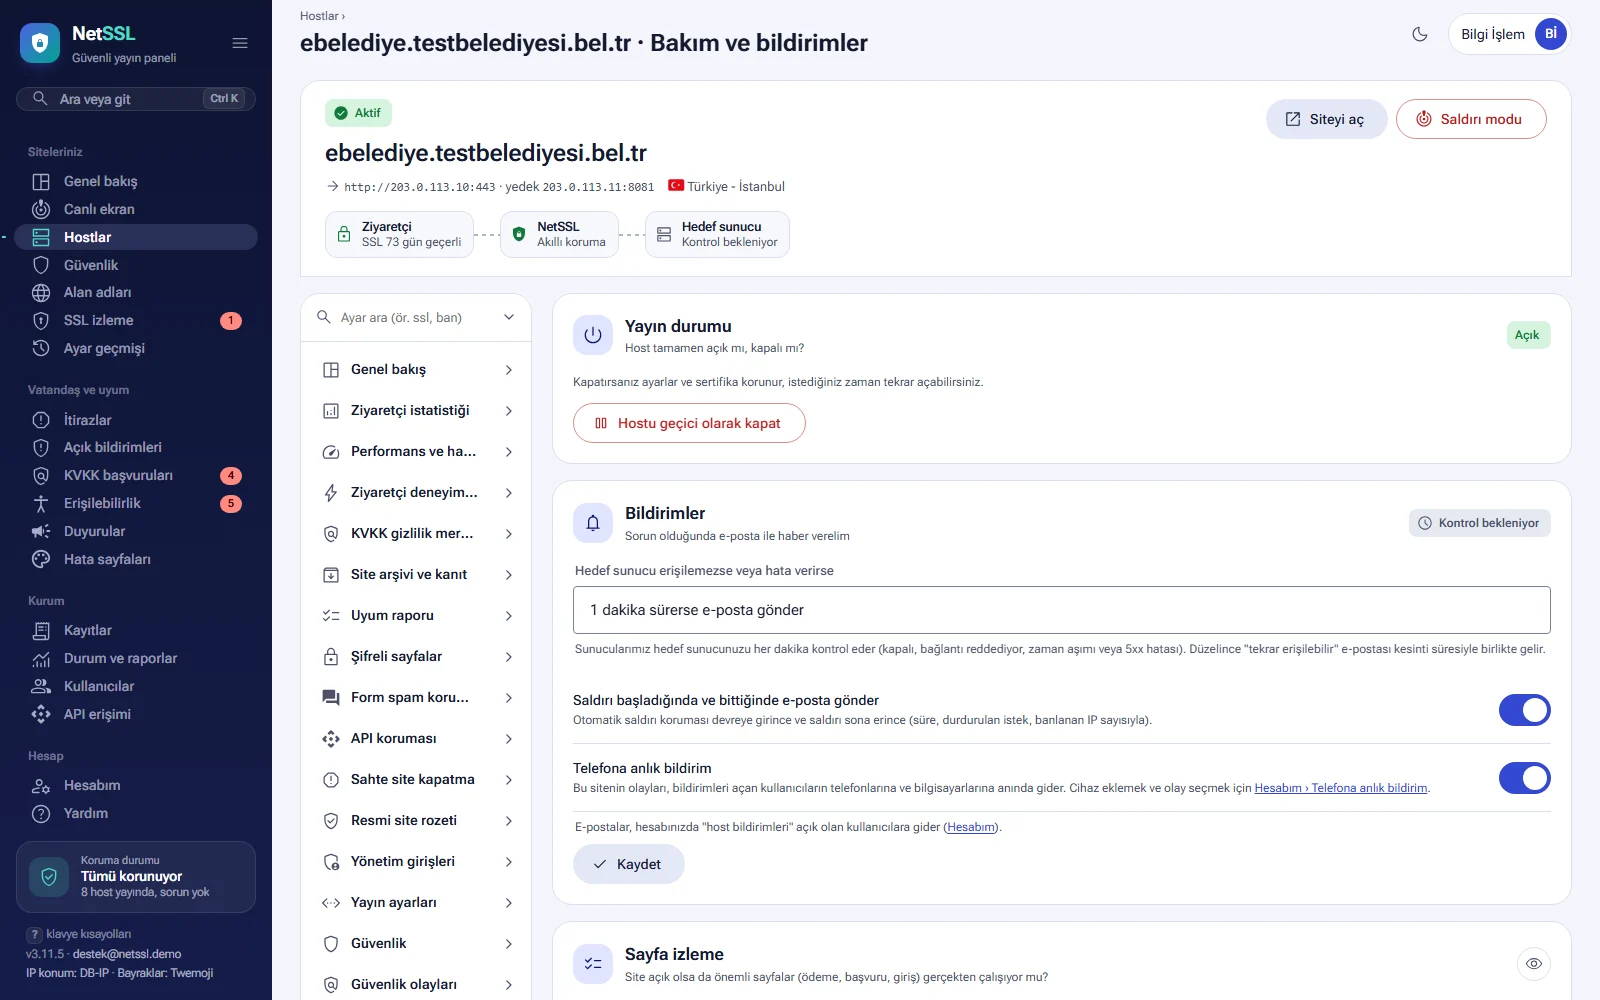Click the checklist icon beside Sayfa izleme
Image resolution: width=1600 pixels, height=1000 pixels.
coord(593,964)
